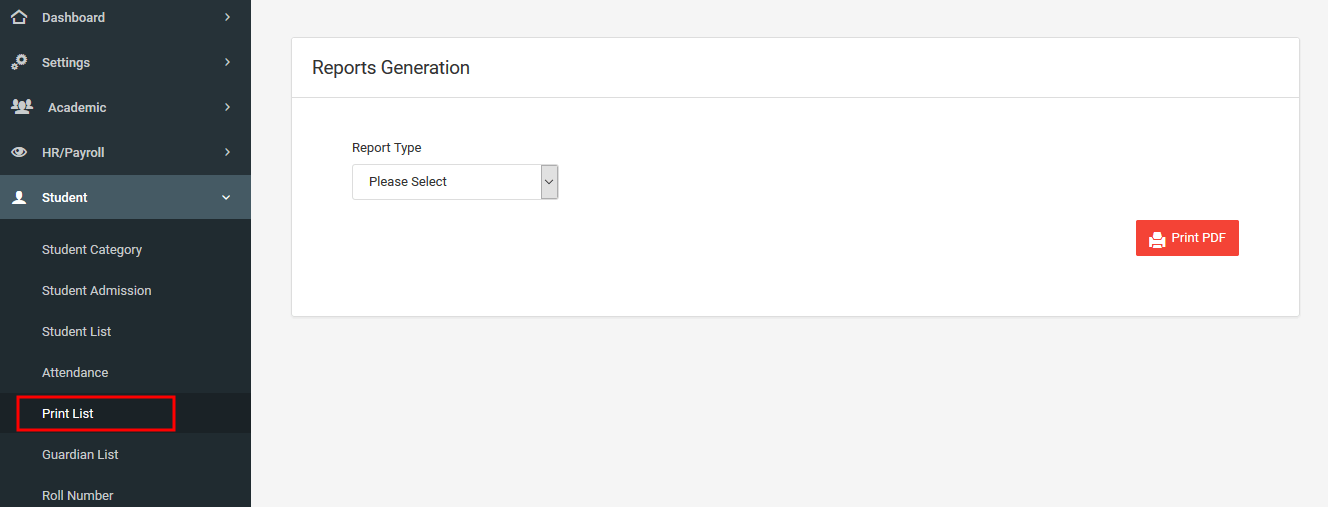Expand the Settings menu chevron

pyautogui.click(x=227, y=62)
